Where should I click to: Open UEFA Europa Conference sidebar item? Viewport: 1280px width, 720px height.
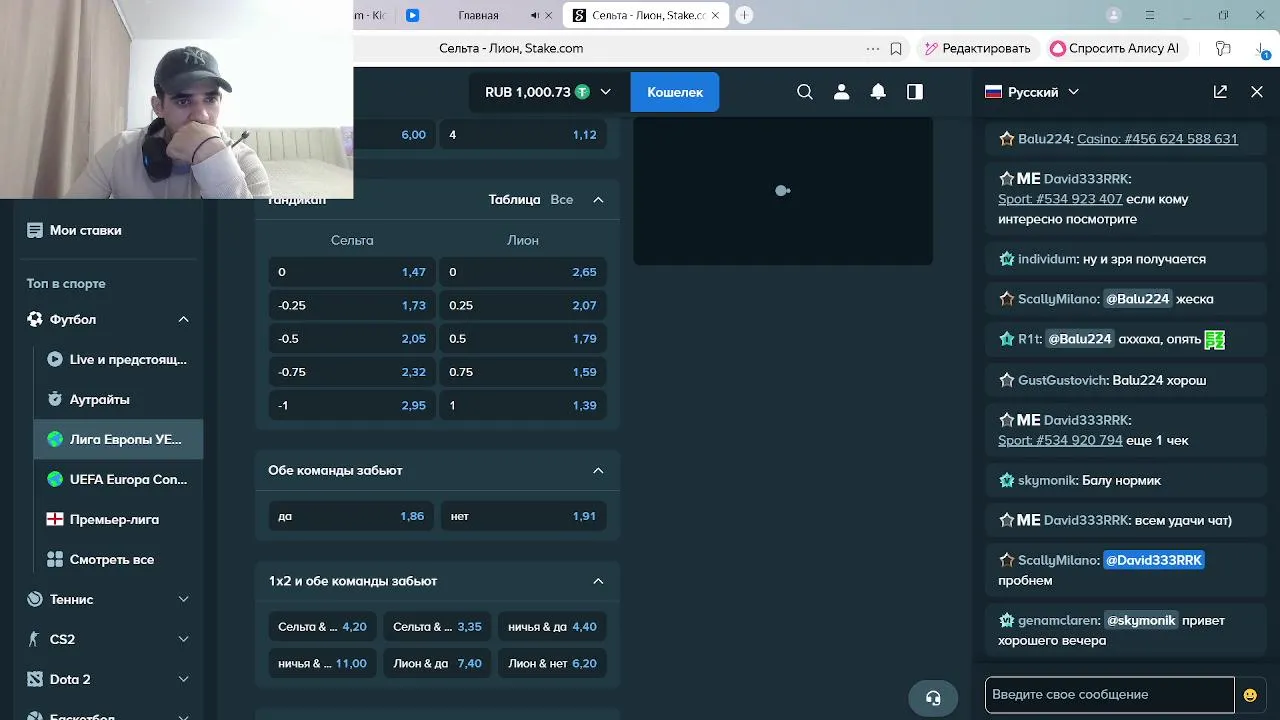[x=119, y=479]
